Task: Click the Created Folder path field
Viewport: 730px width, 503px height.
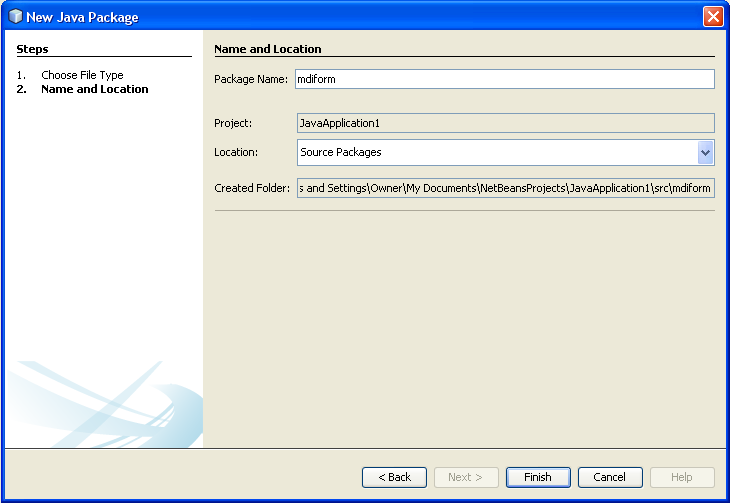Action: [506, 188]
